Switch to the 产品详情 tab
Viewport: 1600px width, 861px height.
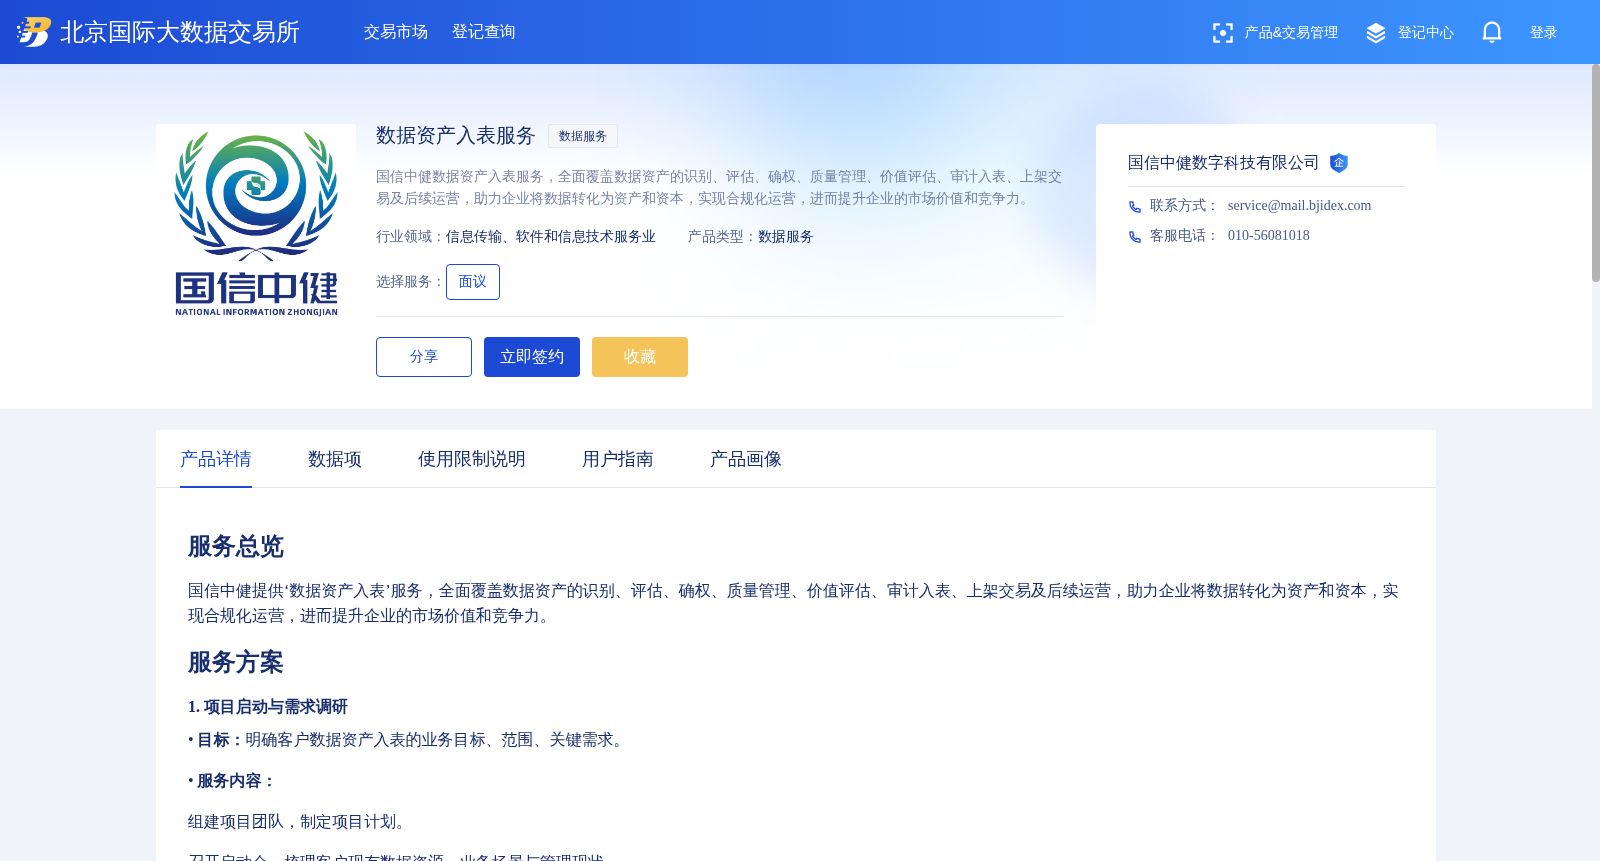tap(216, 459)
